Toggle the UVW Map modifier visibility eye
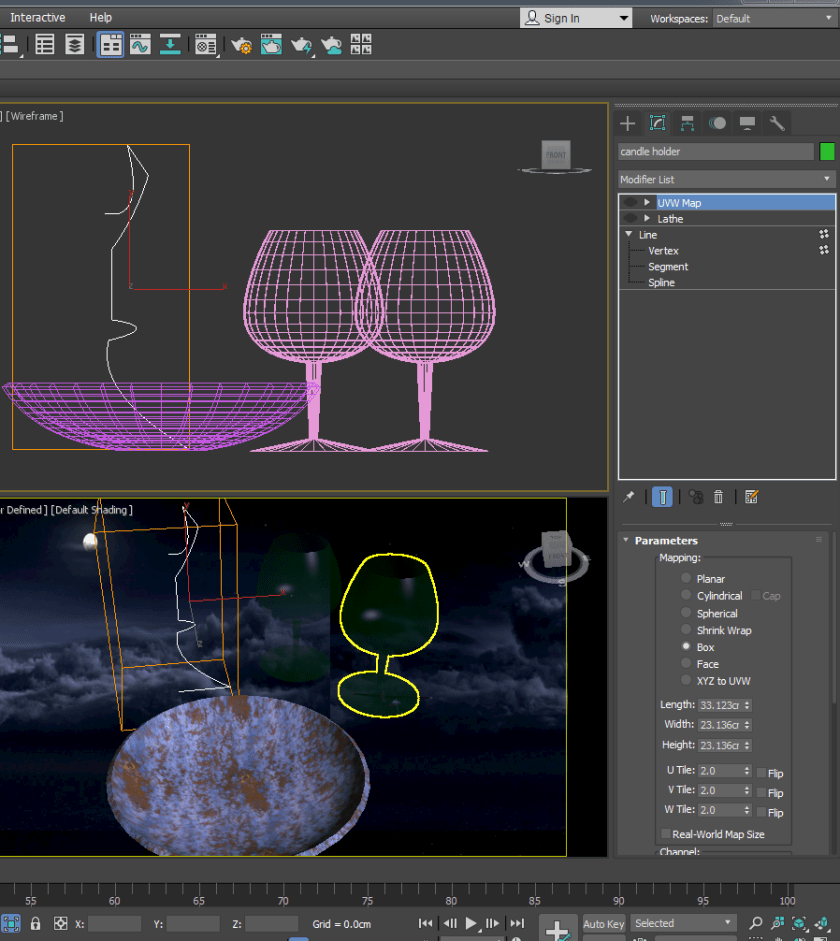The width and height of the screenshot is (840, 941). click(x=629, y=203)
